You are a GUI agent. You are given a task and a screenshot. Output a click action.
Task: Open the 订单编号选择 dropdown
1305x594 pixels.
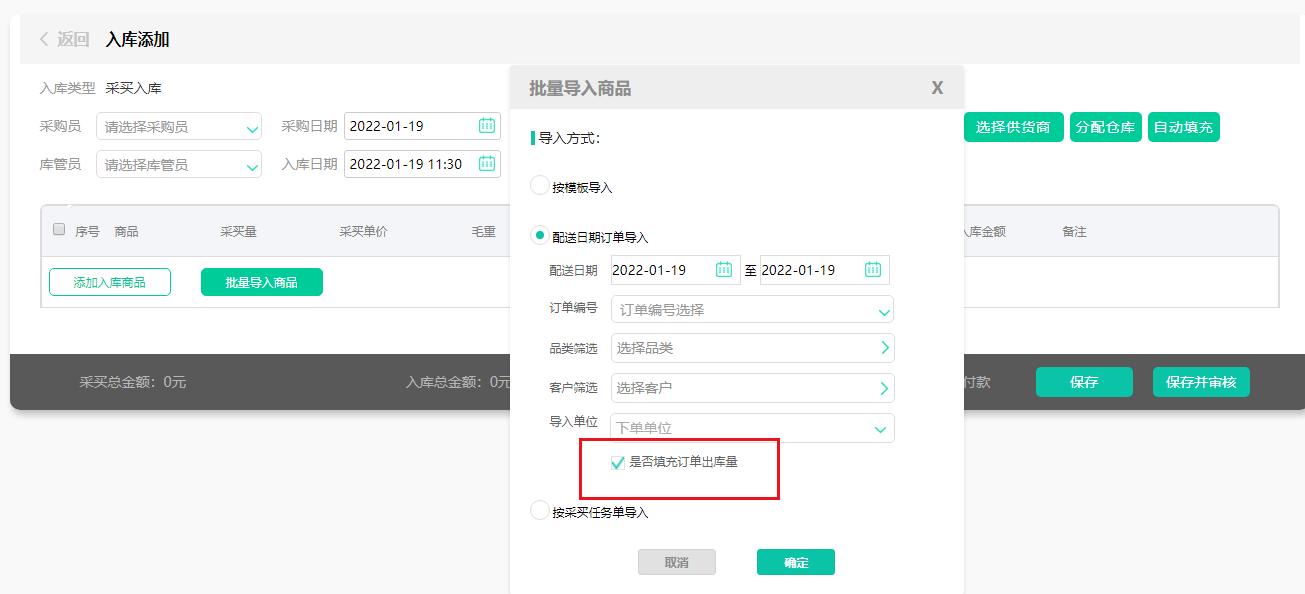click(x=751, y=309)
